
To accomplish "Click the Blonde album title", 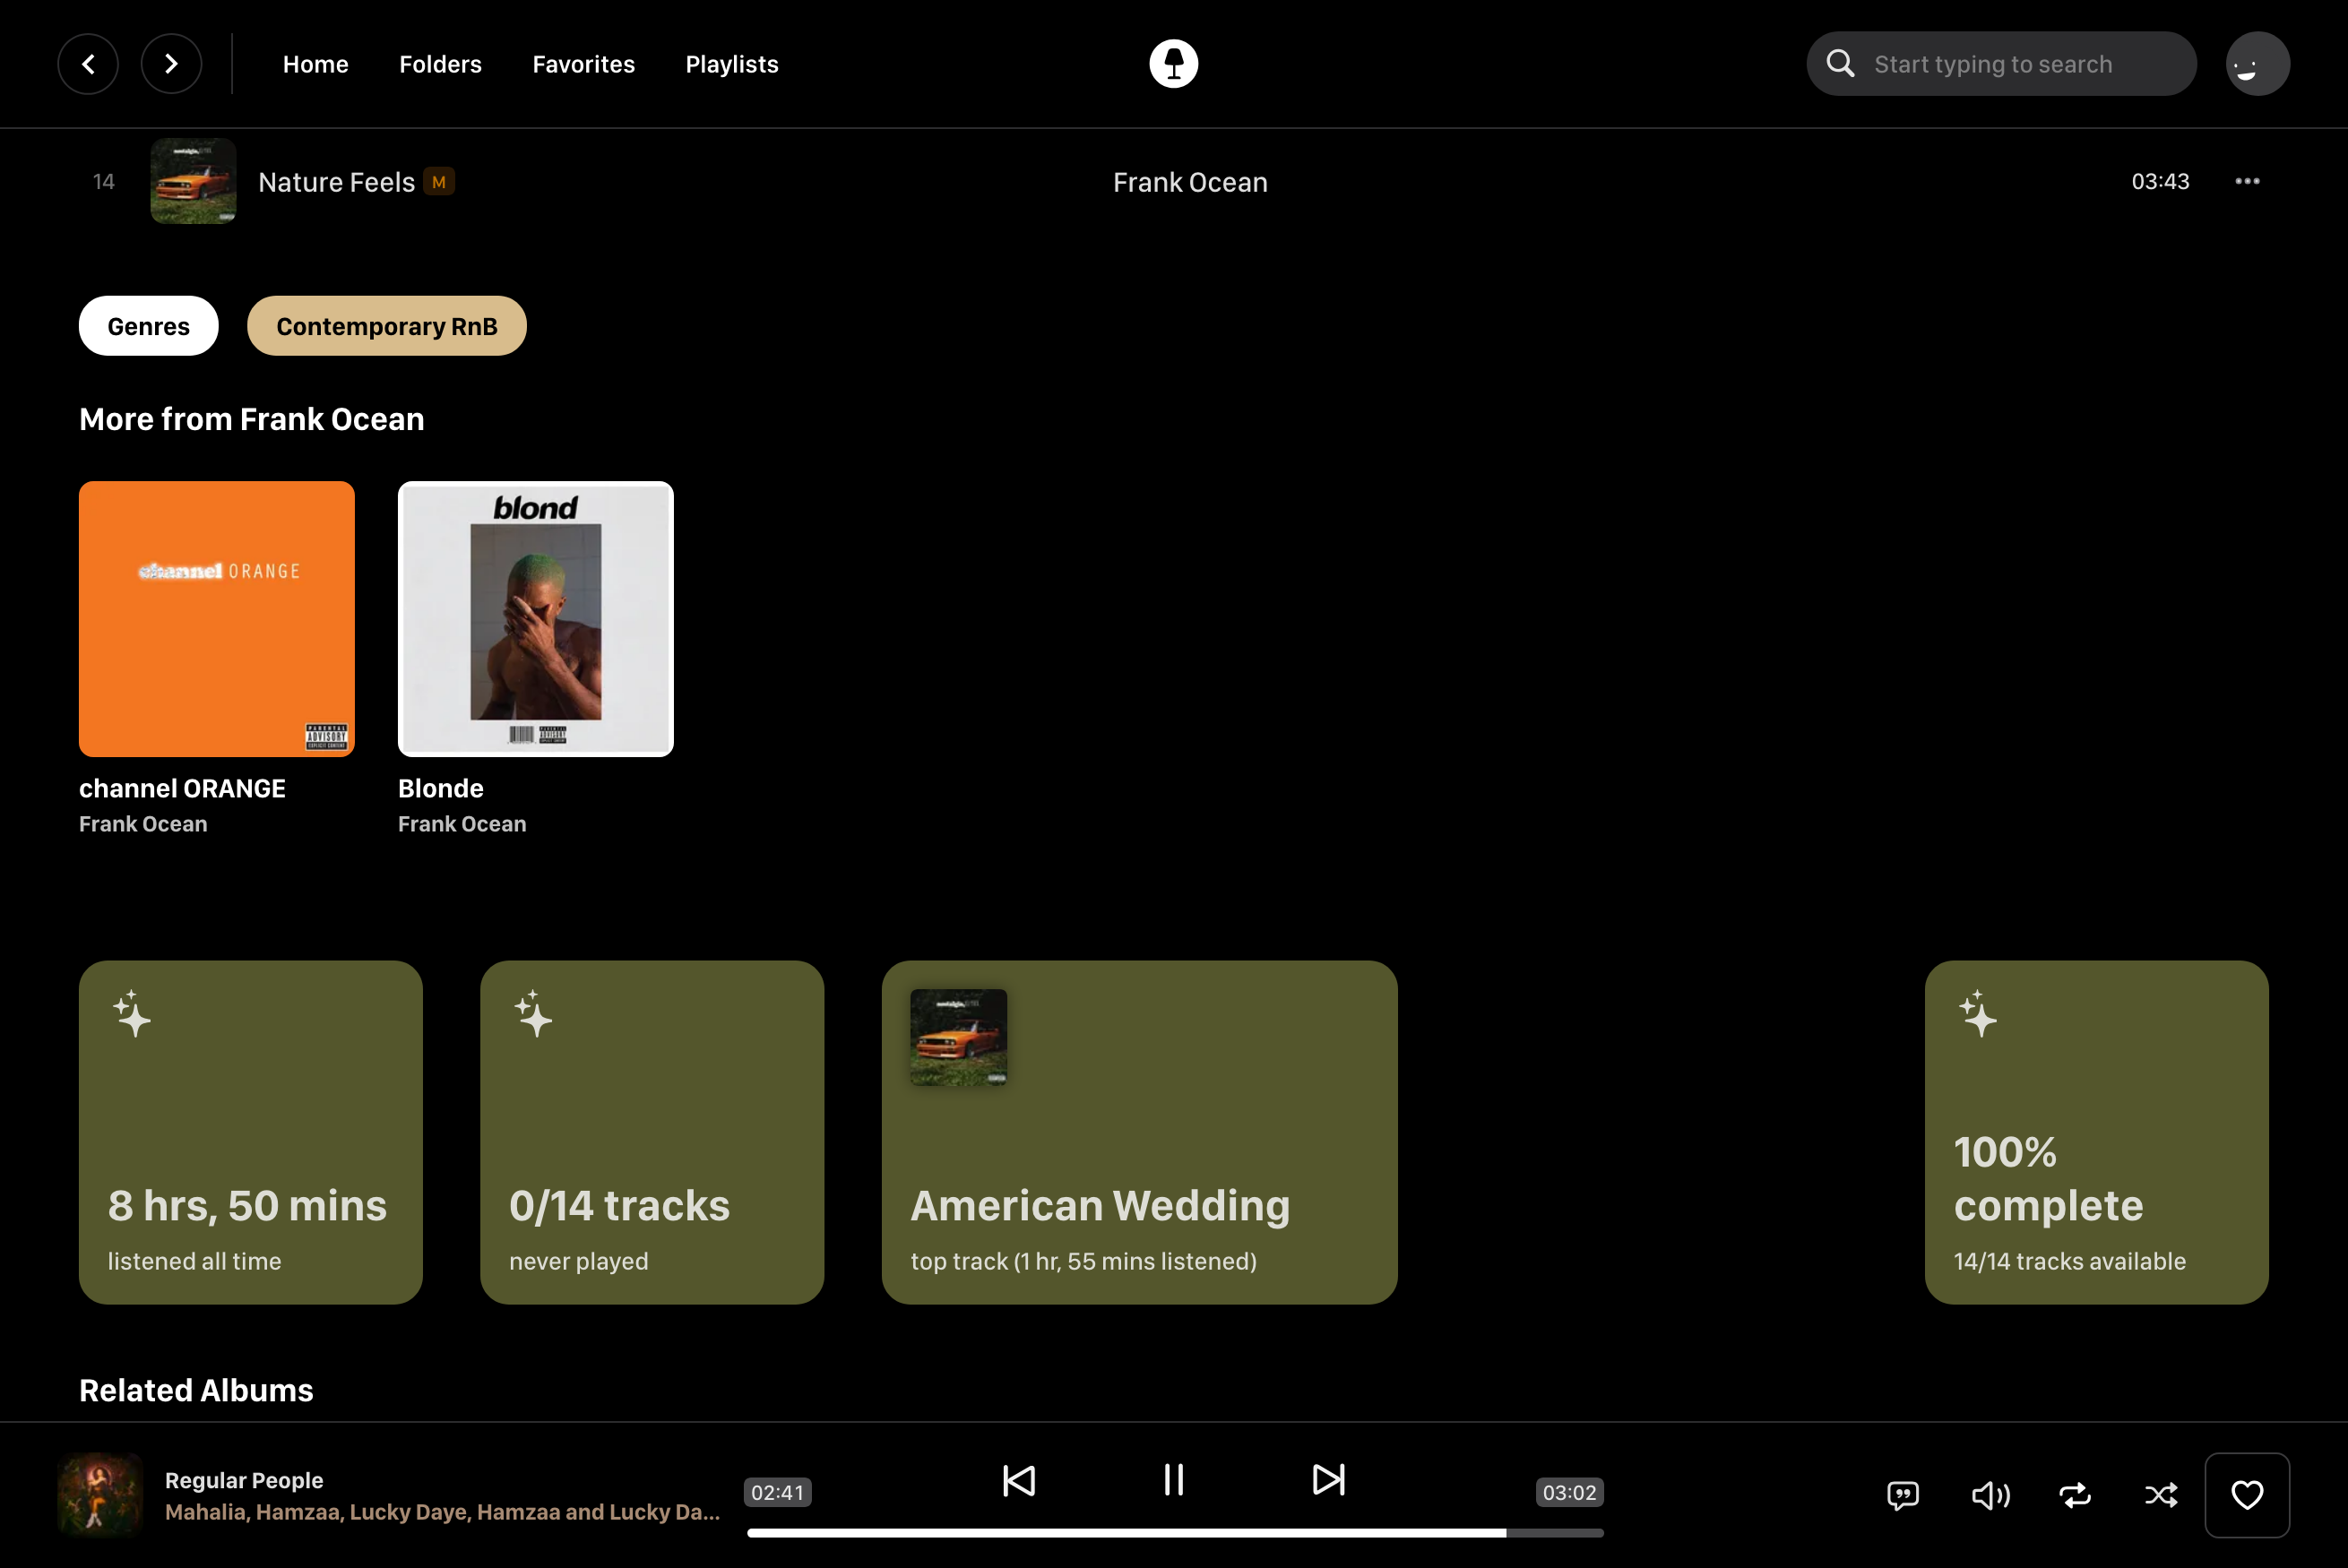I will tap(441, 789).
